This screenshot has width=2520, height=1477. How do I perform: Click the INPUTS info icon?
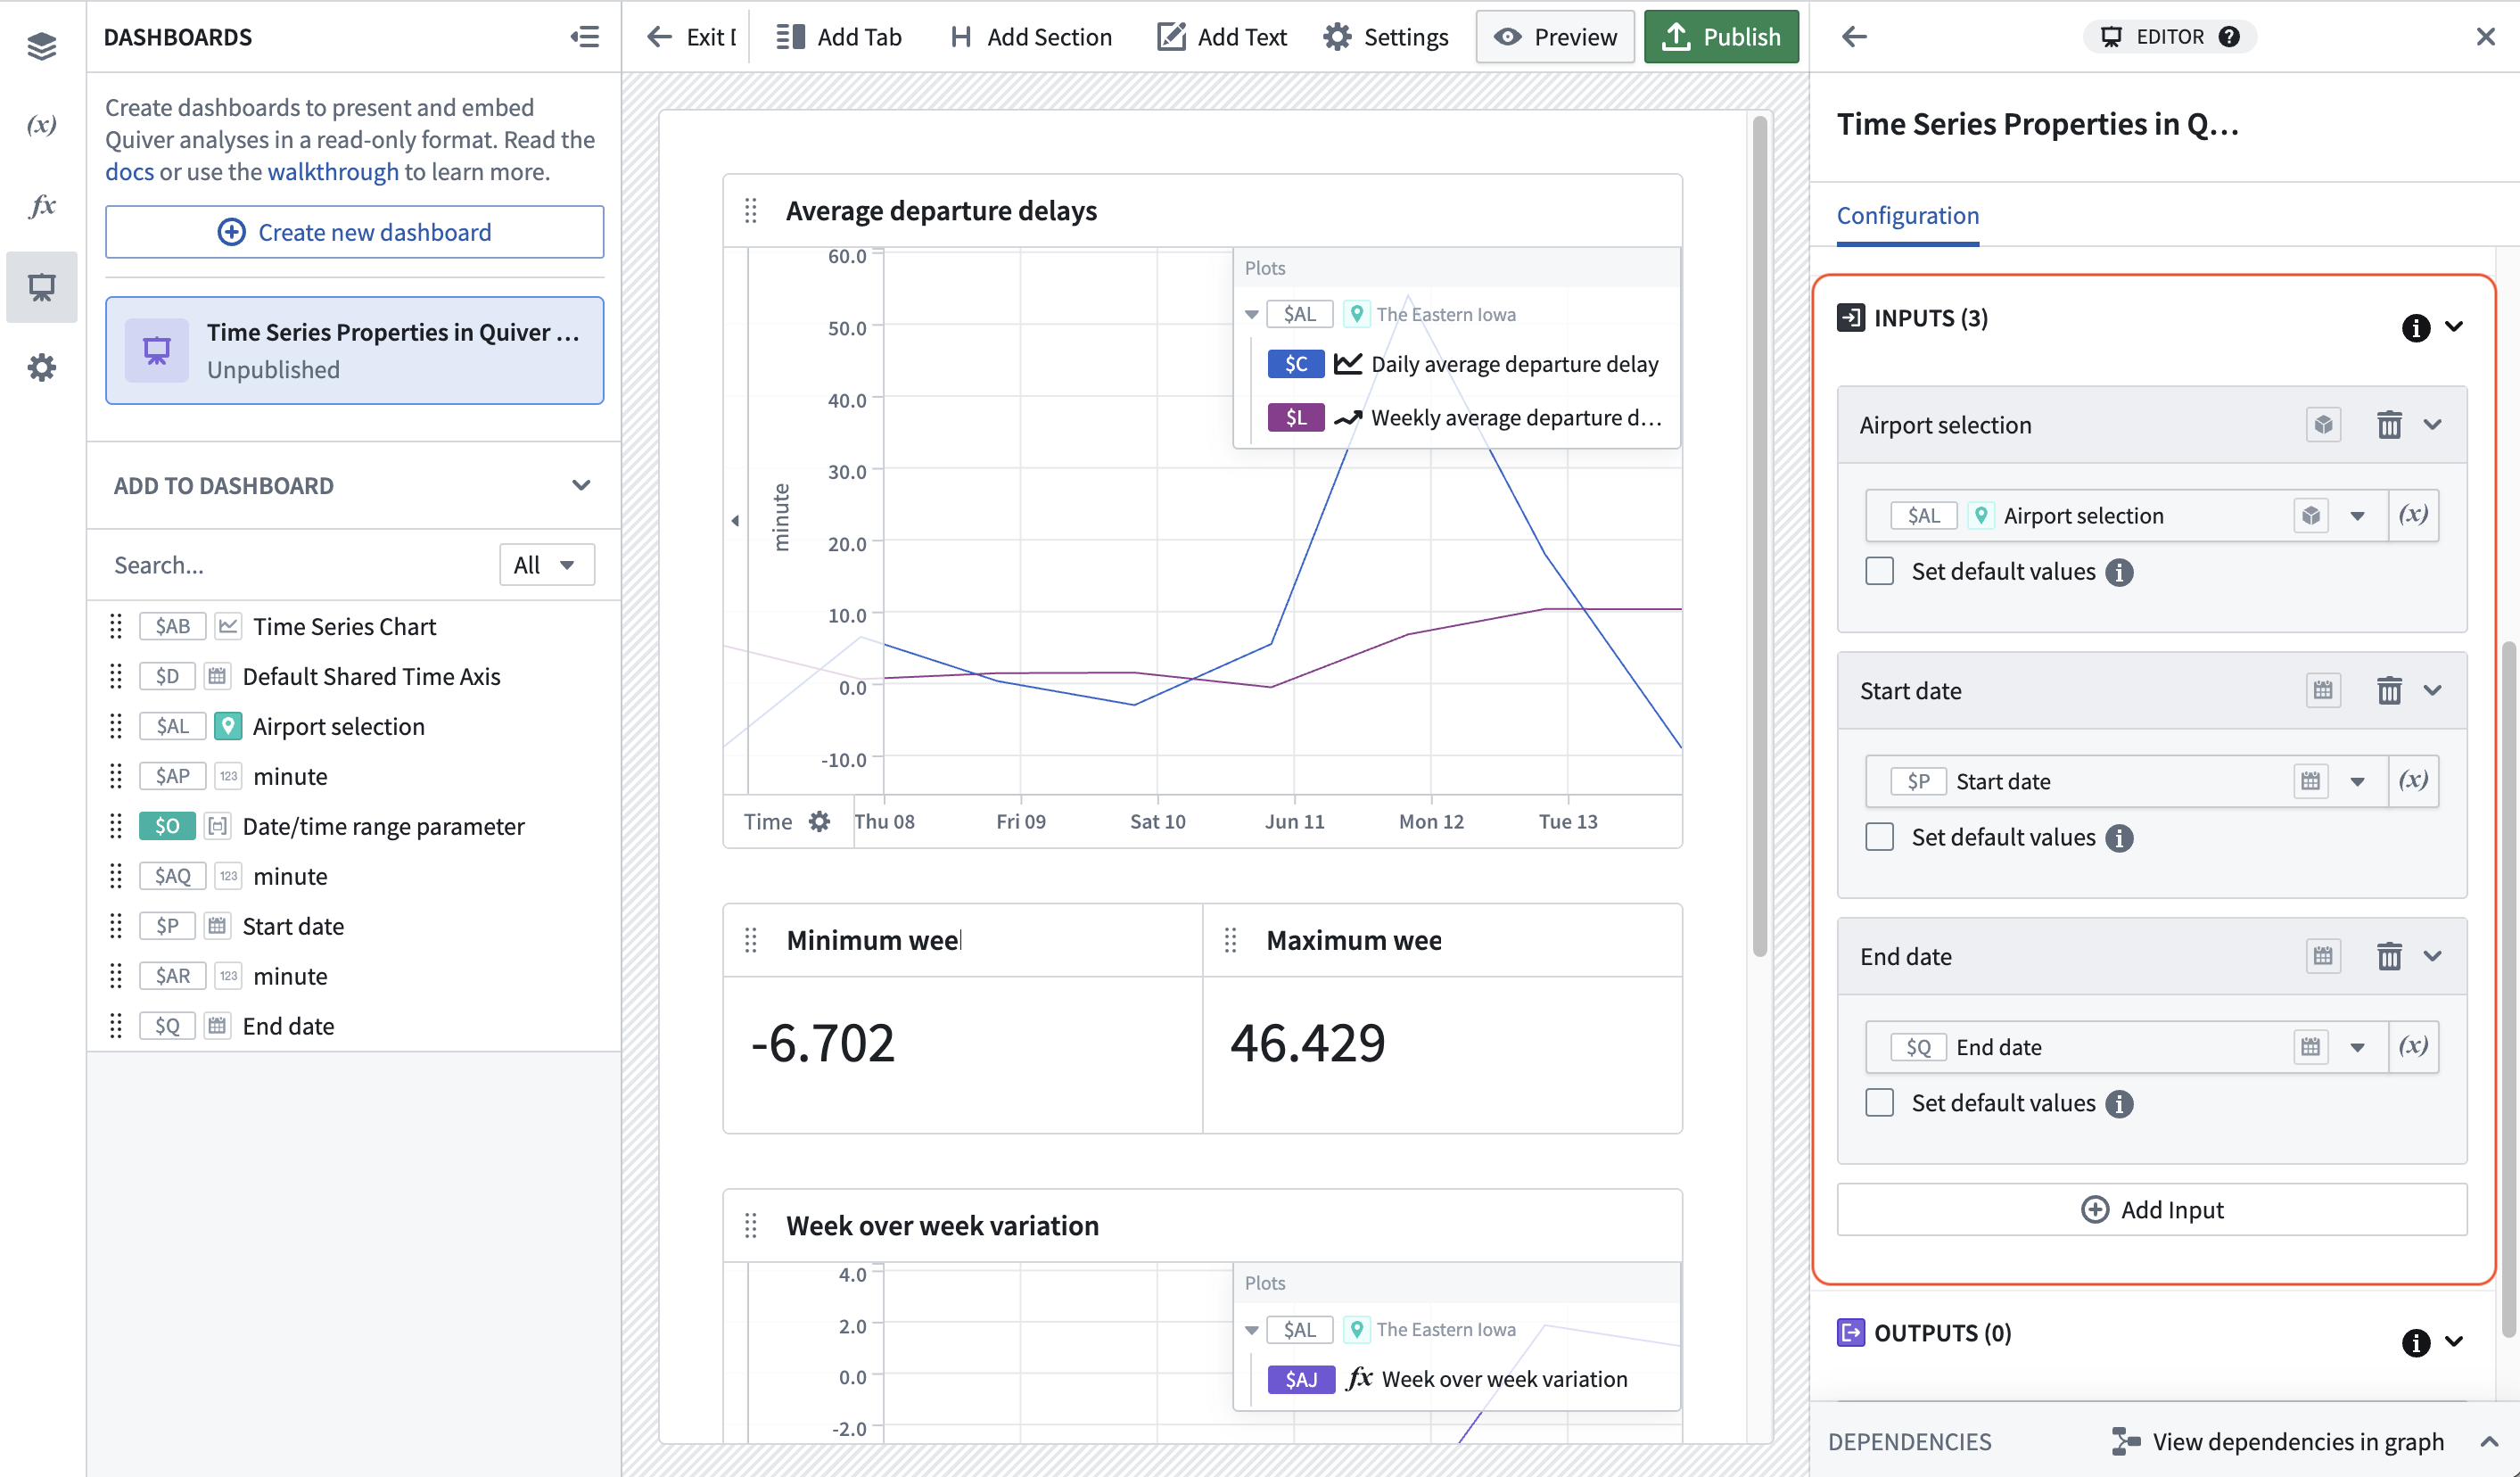pos(2415,327)
